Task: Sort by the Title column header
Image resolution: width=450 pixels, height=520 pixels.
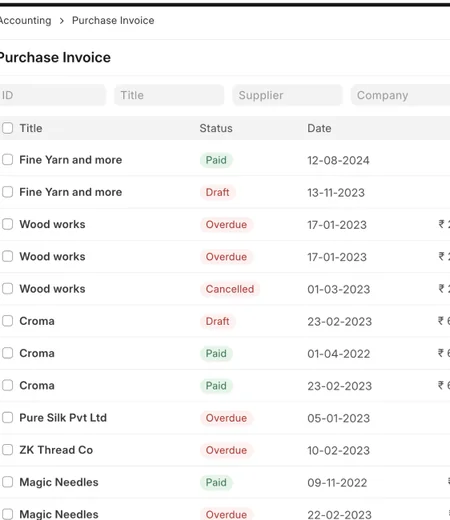Action: point(31,128)
